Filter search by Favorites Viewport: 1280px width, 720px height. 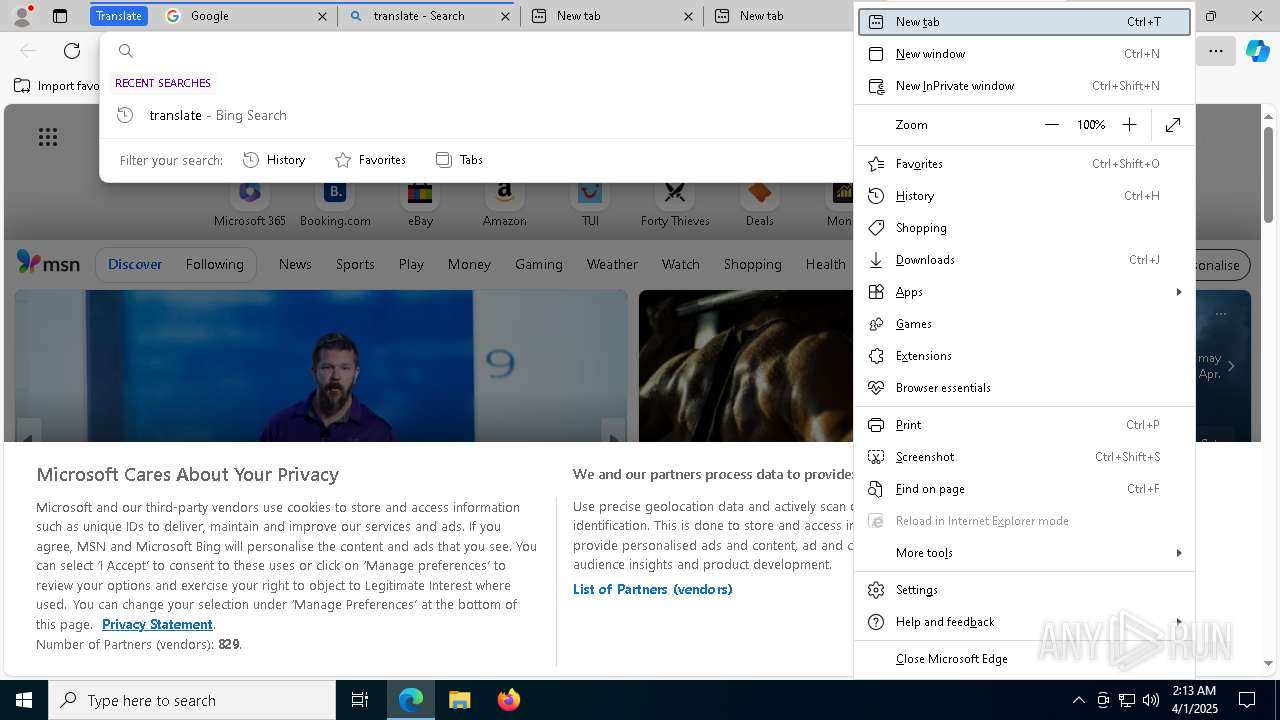click(370, 160)
